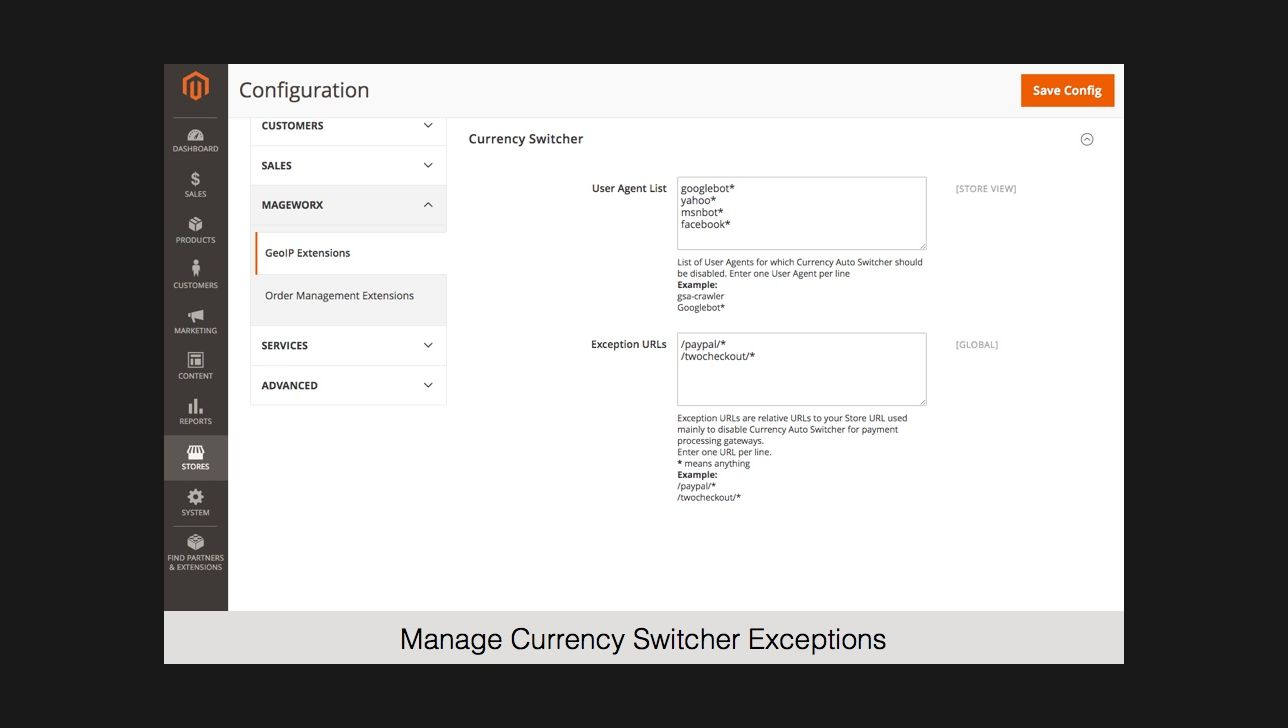
Task: Open the Products section icon
Action: pos(195,226)
